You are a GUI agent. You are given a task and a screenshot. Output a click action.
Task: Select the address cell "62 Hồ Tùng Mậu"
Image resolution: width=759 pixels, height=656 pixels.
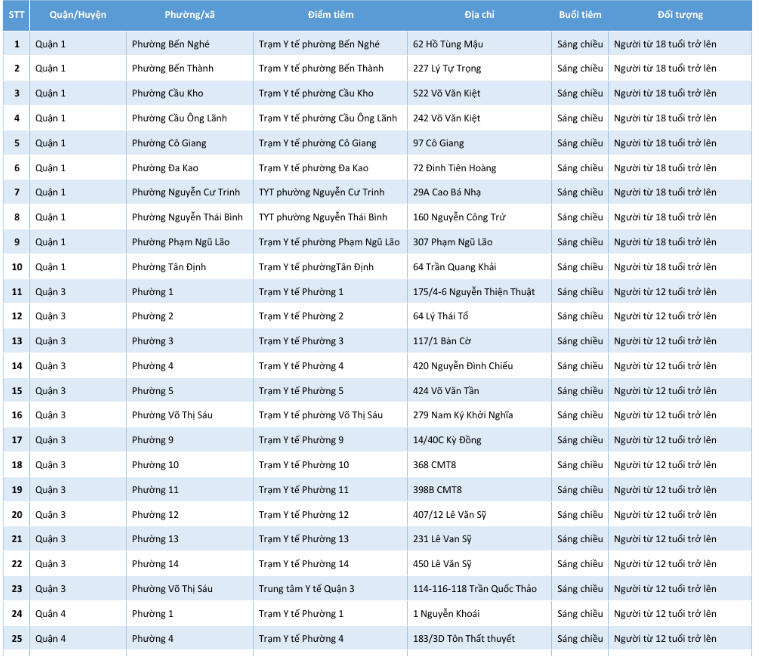(447, 44)
